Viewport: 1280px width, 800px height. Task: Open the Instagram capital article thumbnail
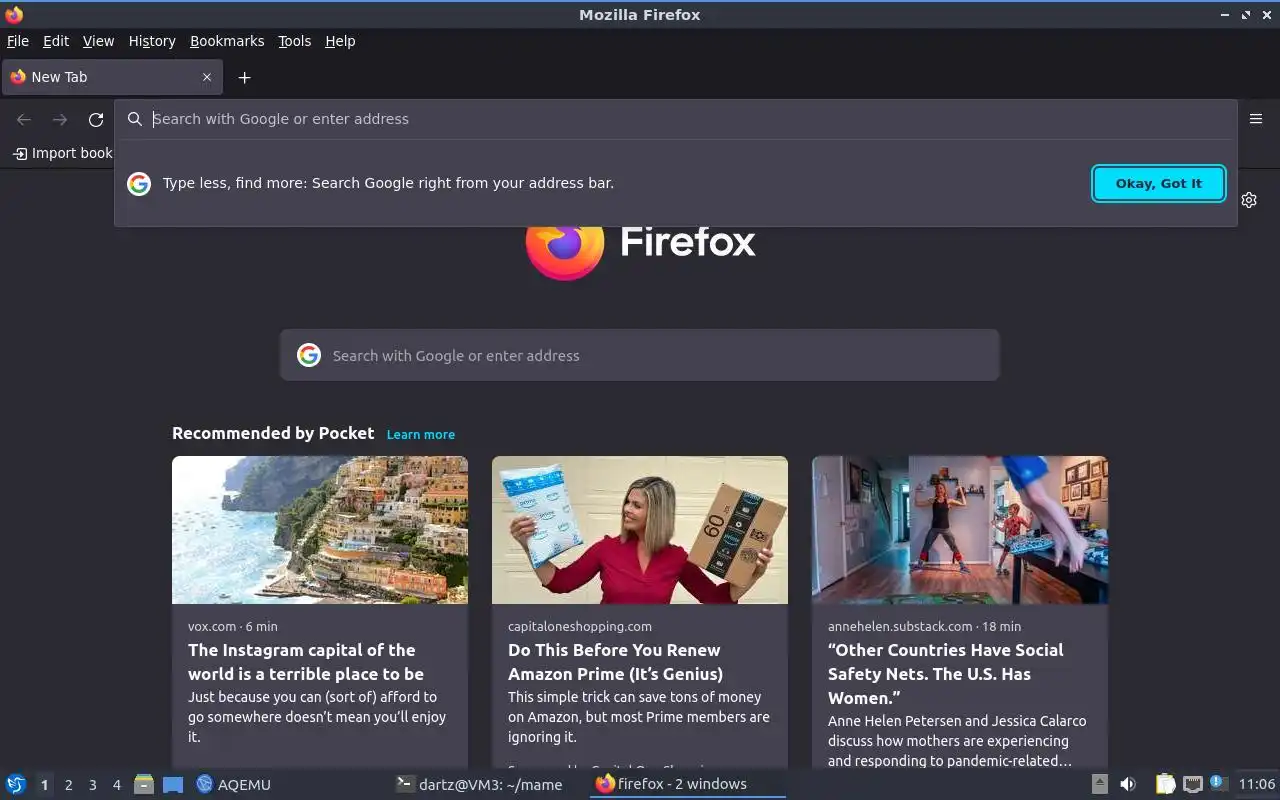pos(320,530)
